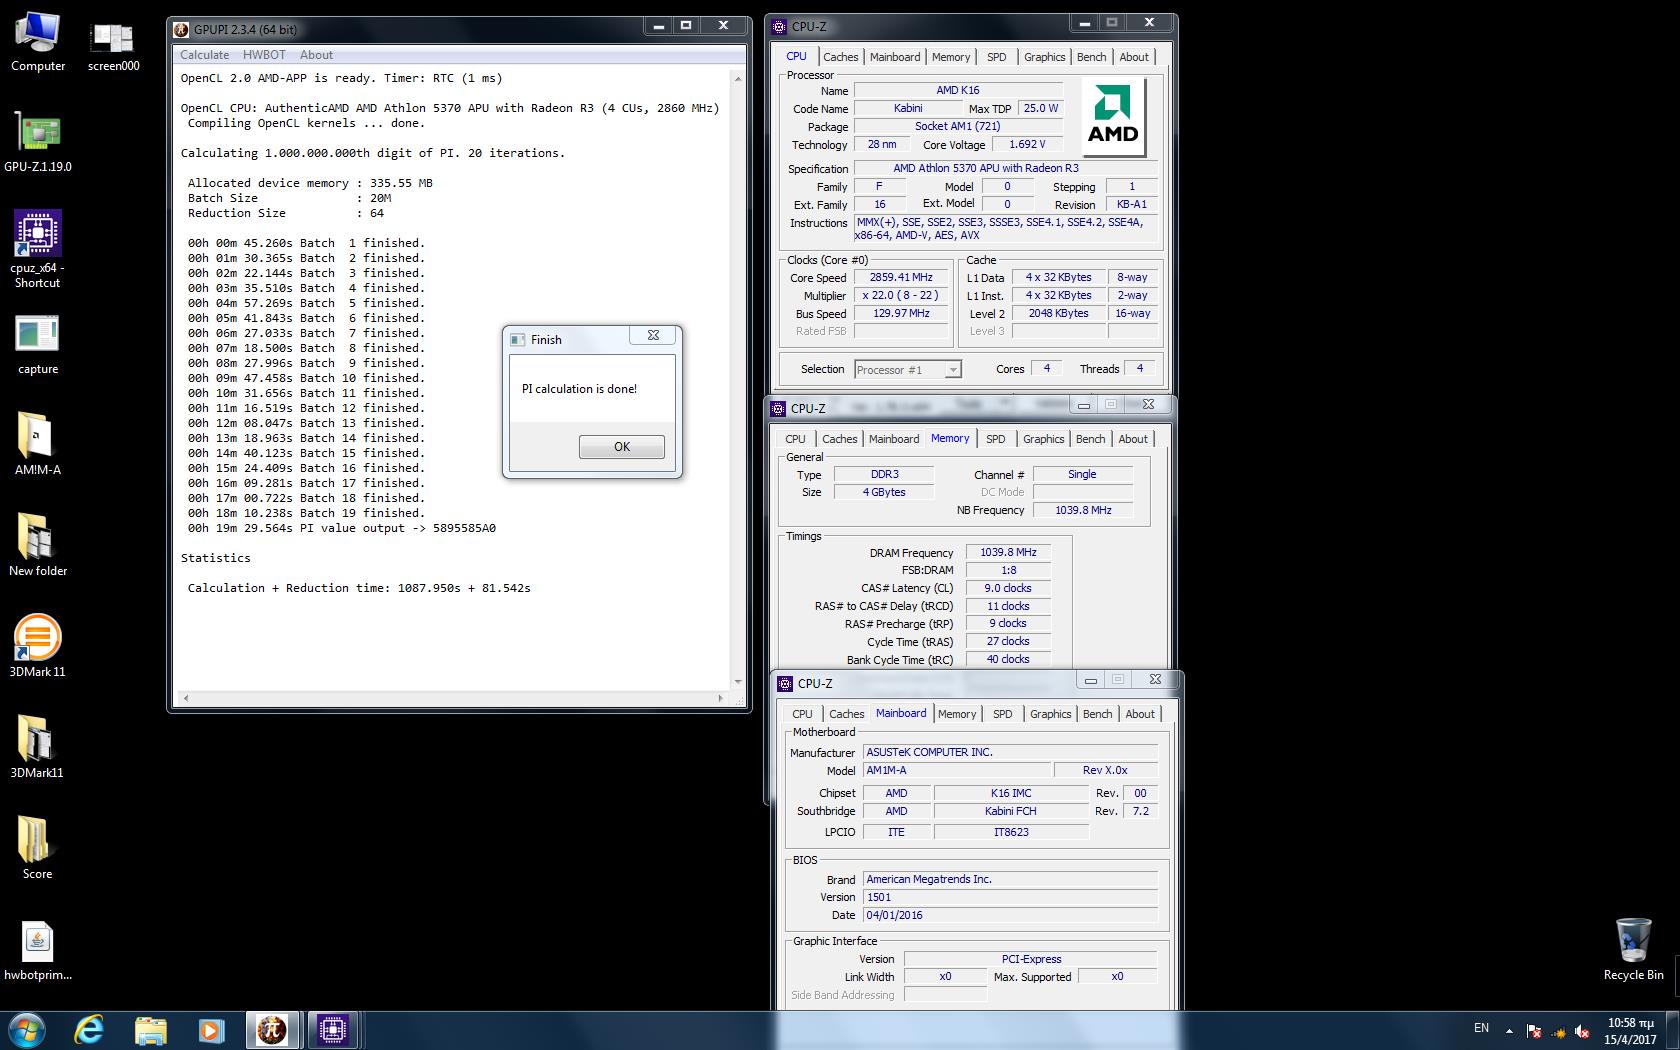Screen dimensions: 1680x1050
Task: Select CPU tab in middle CPU-Z Memory window
Action: 795,439
